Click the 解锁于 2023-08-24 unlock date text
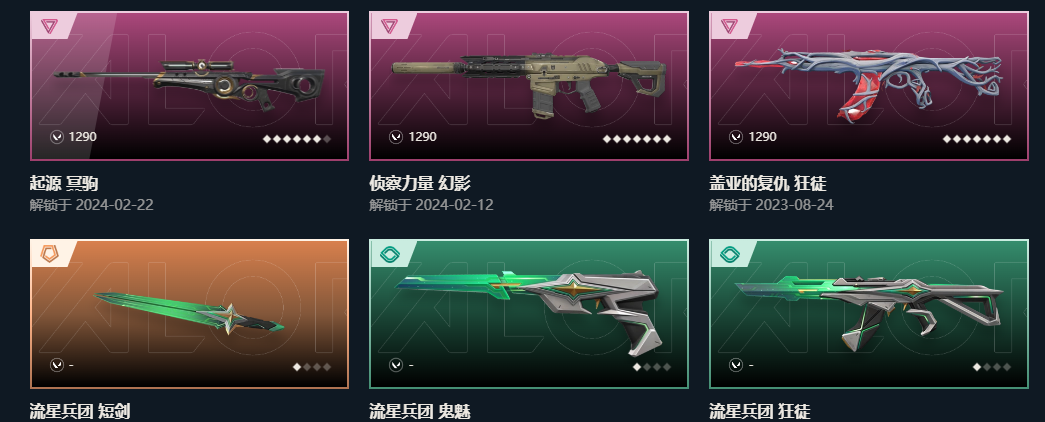 point(771,205)
